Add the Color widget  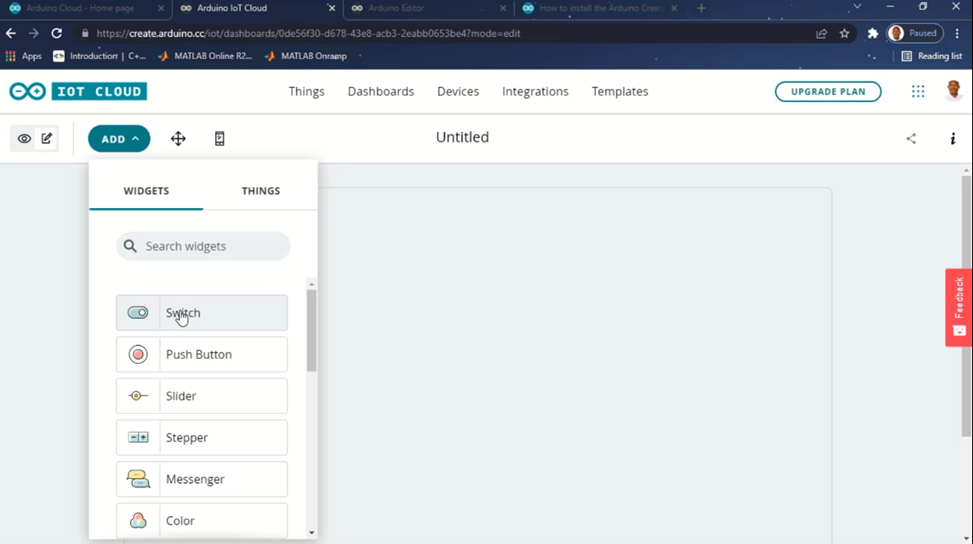point(202,520)
